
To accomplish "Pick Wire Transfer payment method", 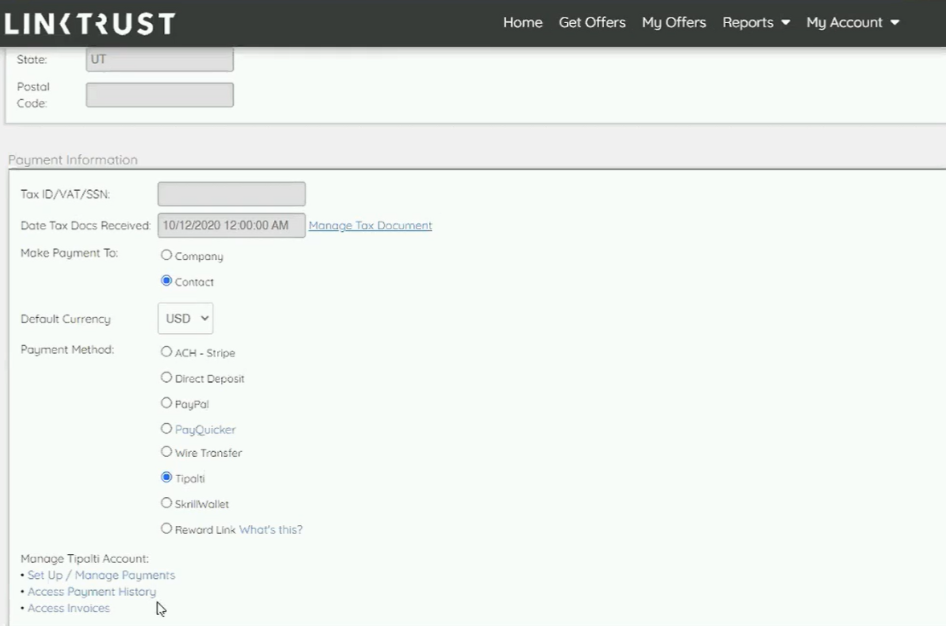I will click(167, 452).
